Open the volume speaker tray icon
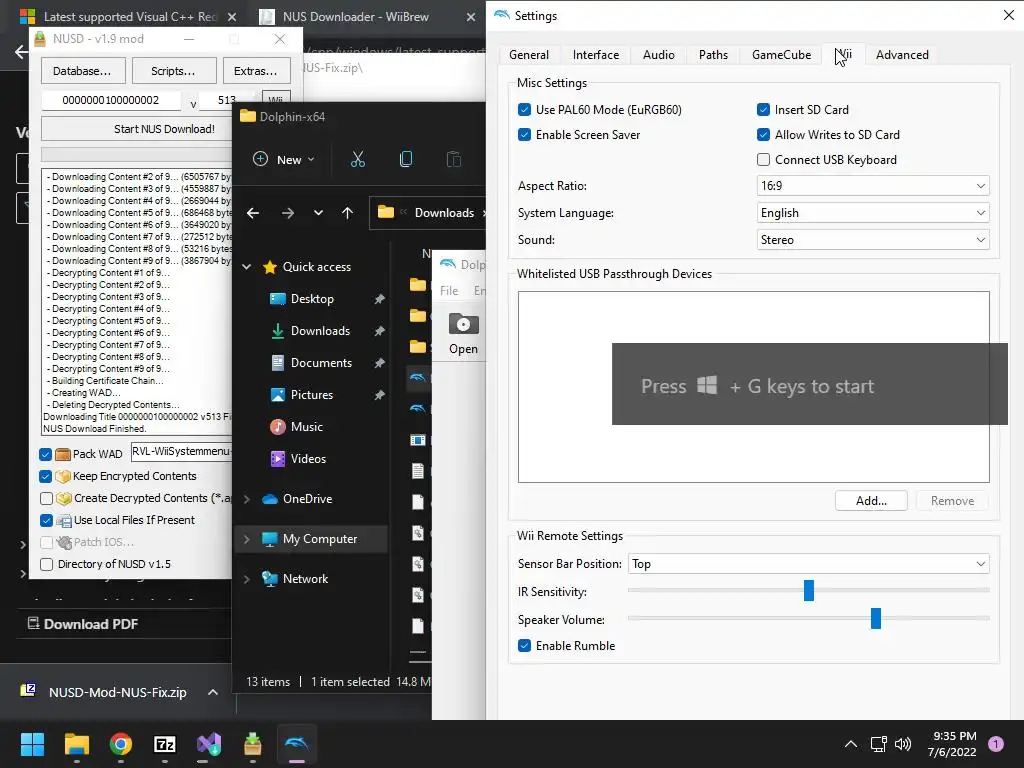 (x=903, y=744)
